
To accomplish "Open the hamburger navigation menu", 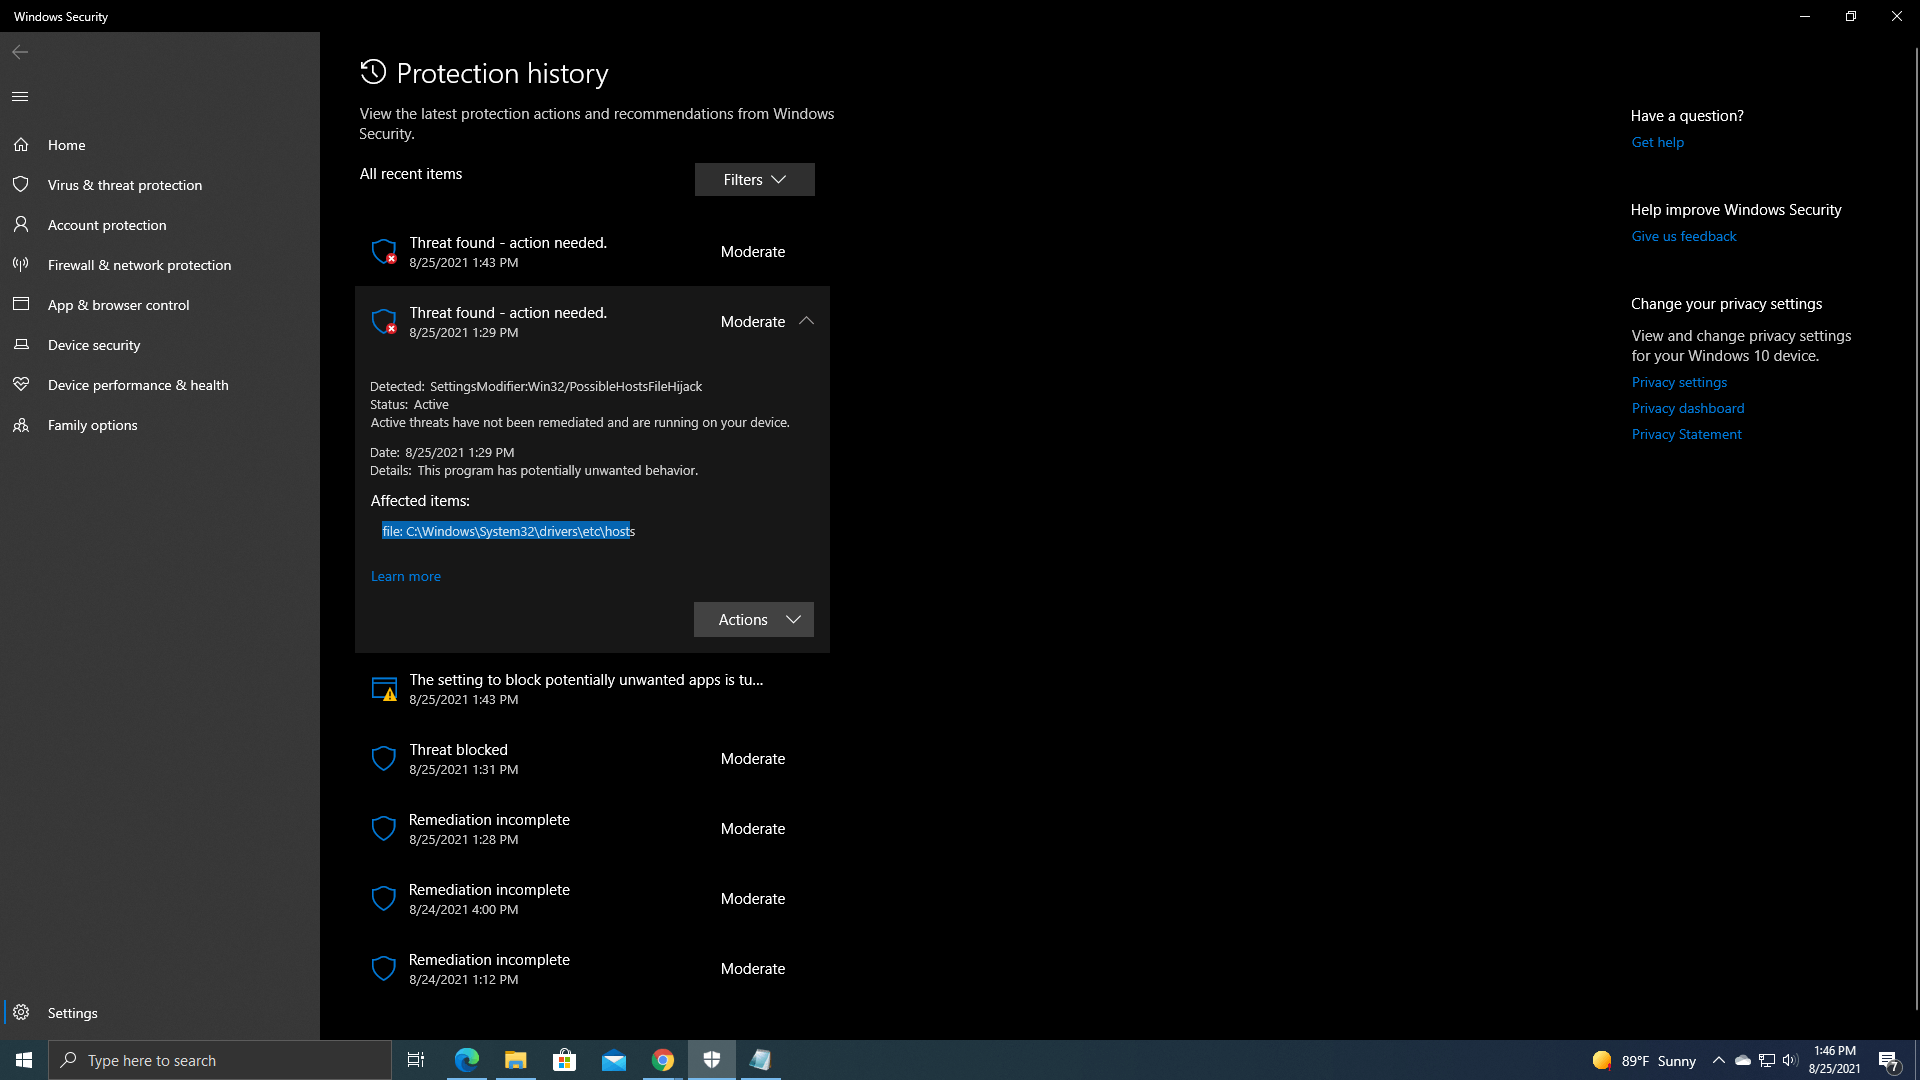I will pos(19,96).
